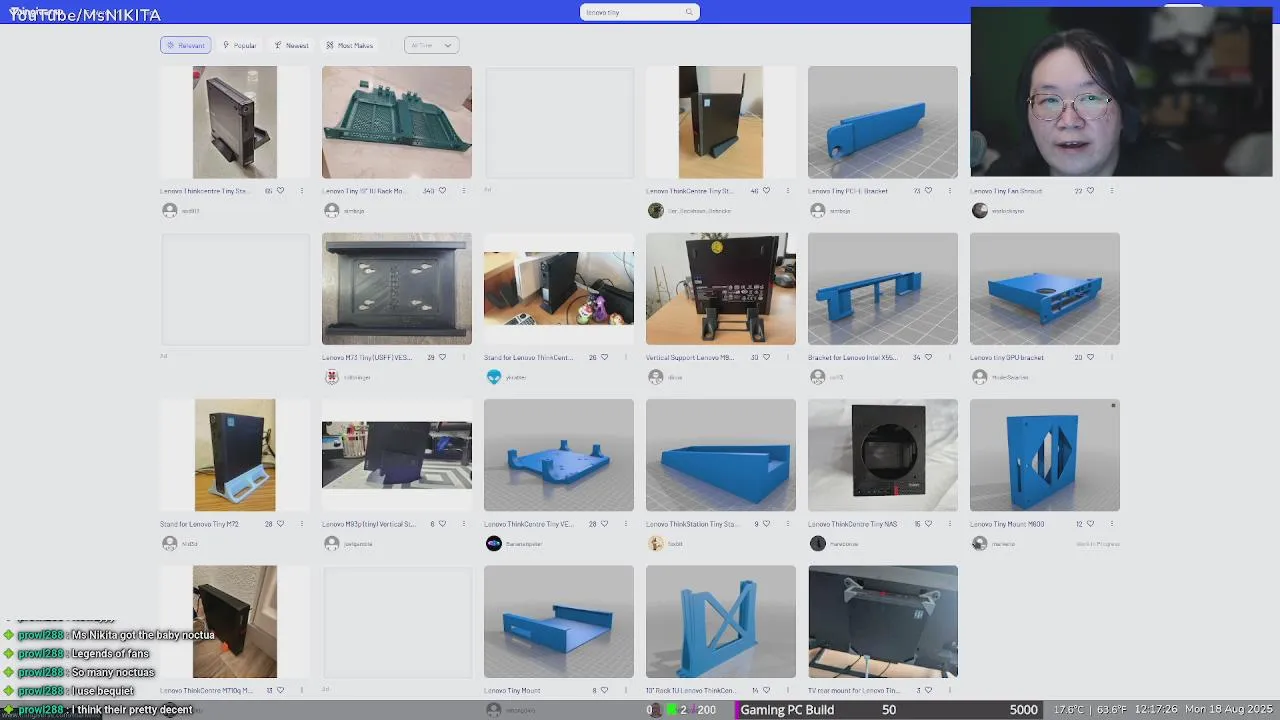Open the Lenovo Tiny Mount M600 title link
The width and height of the screenshot is (1280, 720).
(x=1007, y=523)
